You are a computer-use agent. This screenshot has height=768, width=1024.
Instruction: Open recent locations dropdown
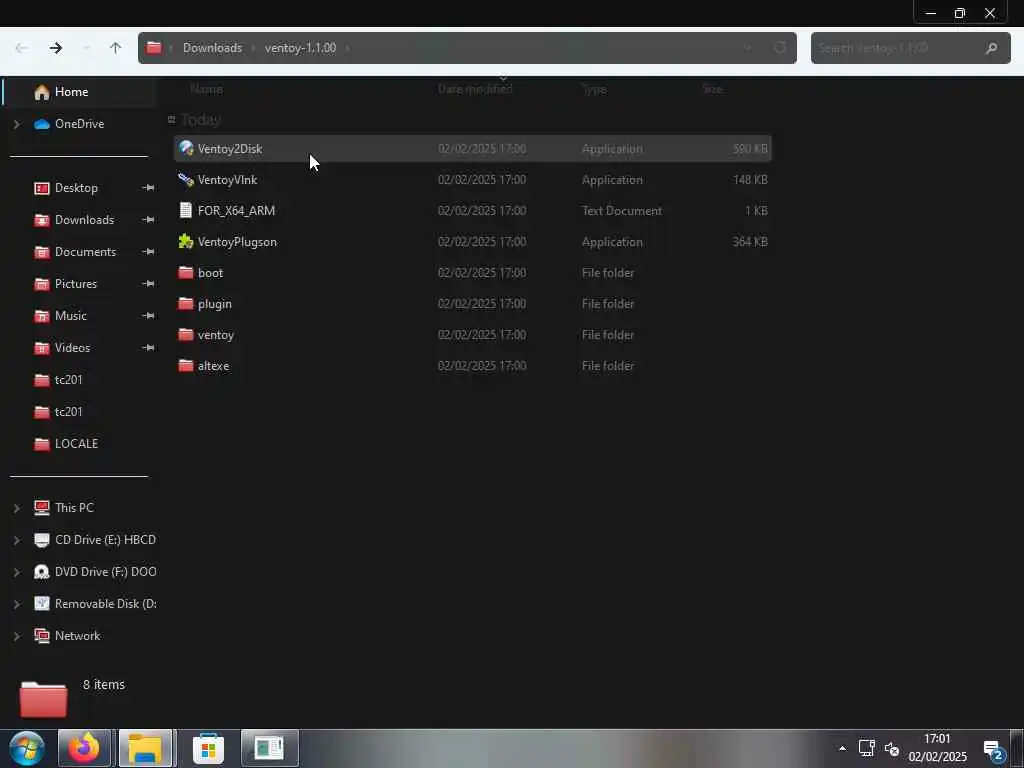tap(86, 48)
